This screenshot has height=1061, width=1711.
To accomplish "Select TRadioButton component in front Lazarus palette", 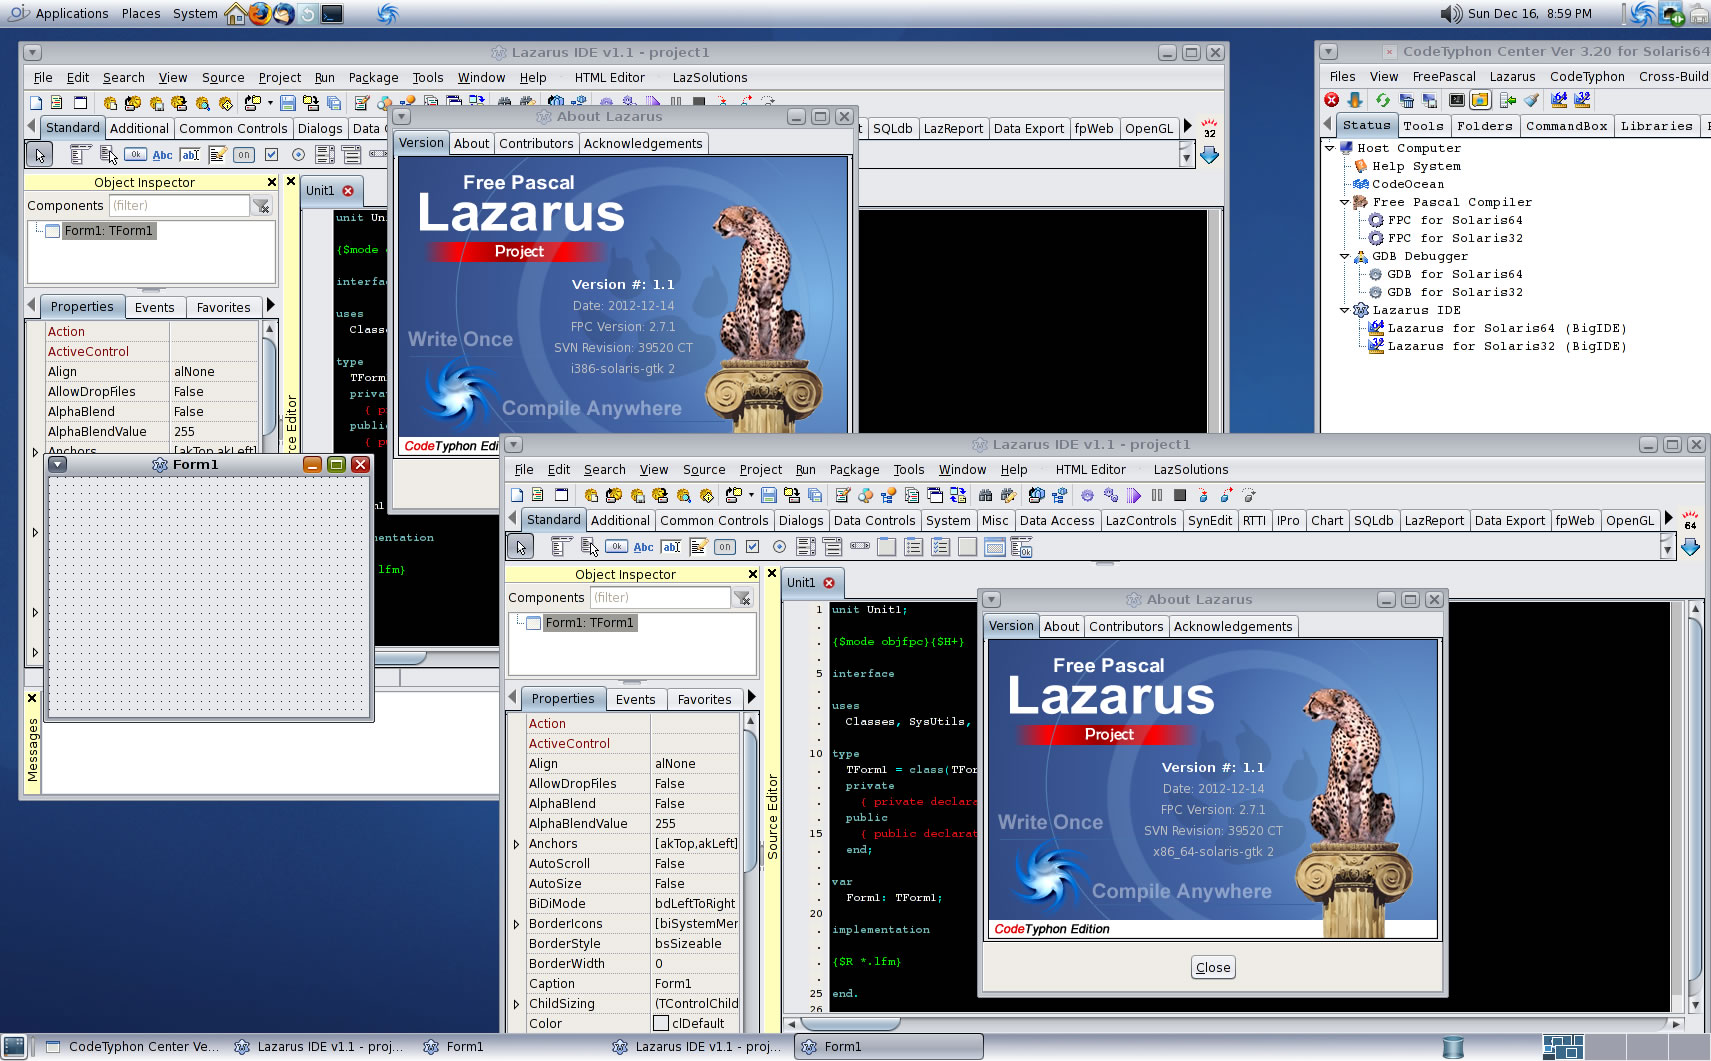I will click(779, 546).
